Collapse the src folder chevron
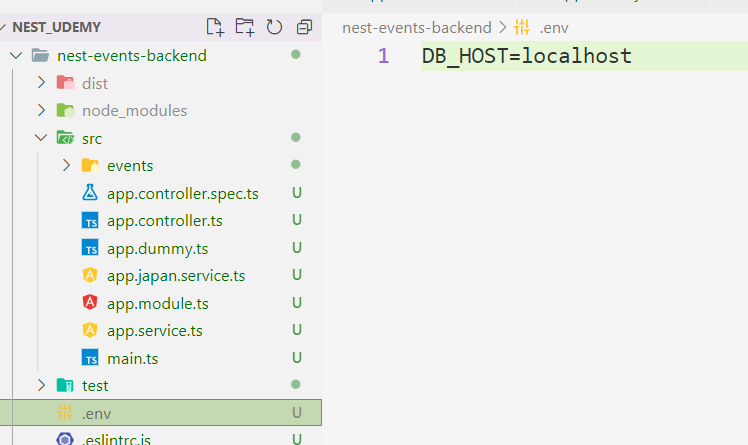 tap(41, 138)
